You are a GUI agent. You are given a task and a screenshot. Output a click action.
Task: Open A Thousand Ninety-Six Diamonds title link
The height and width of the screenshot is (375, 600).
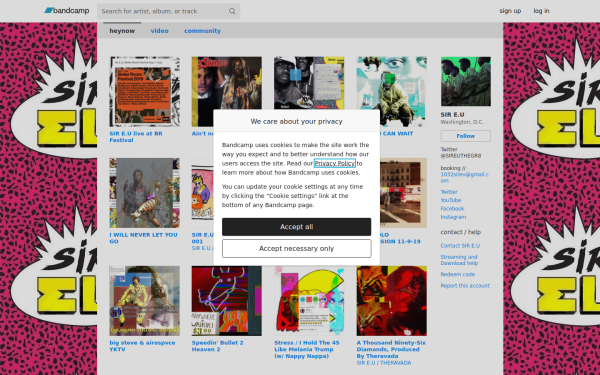point(391,349)
